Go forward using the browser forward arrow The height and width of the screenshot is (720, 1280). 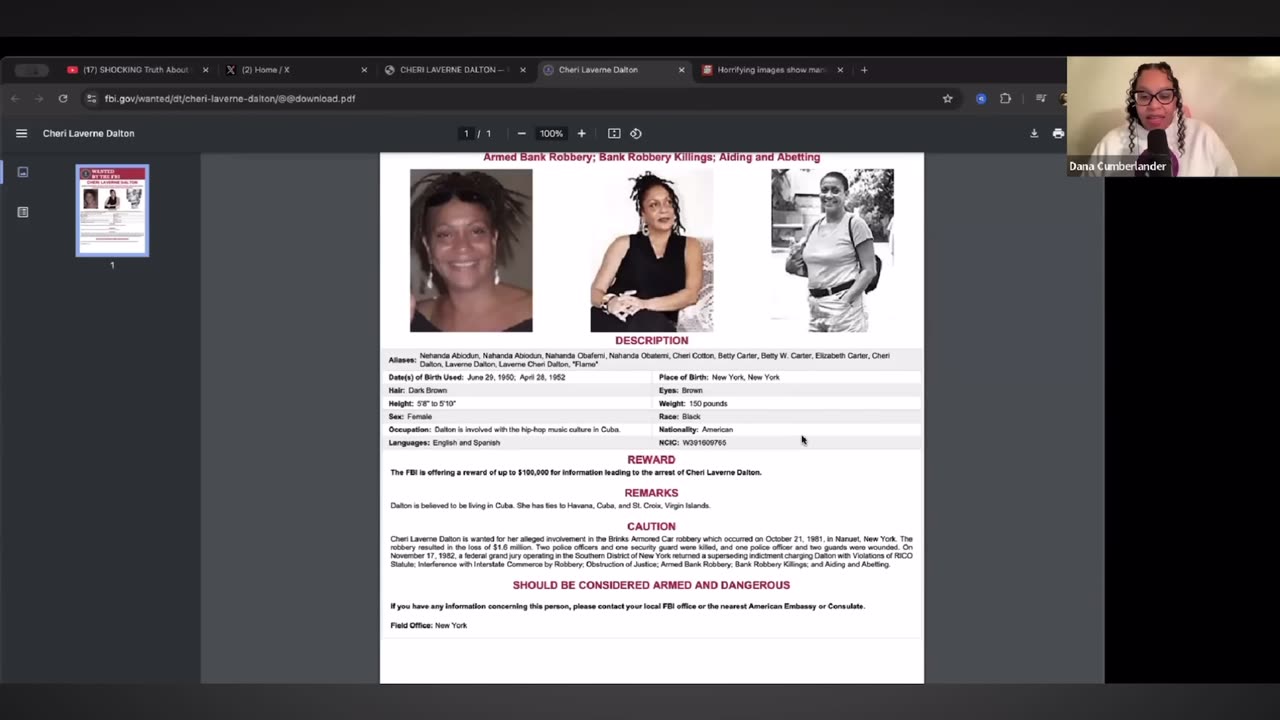39,98
